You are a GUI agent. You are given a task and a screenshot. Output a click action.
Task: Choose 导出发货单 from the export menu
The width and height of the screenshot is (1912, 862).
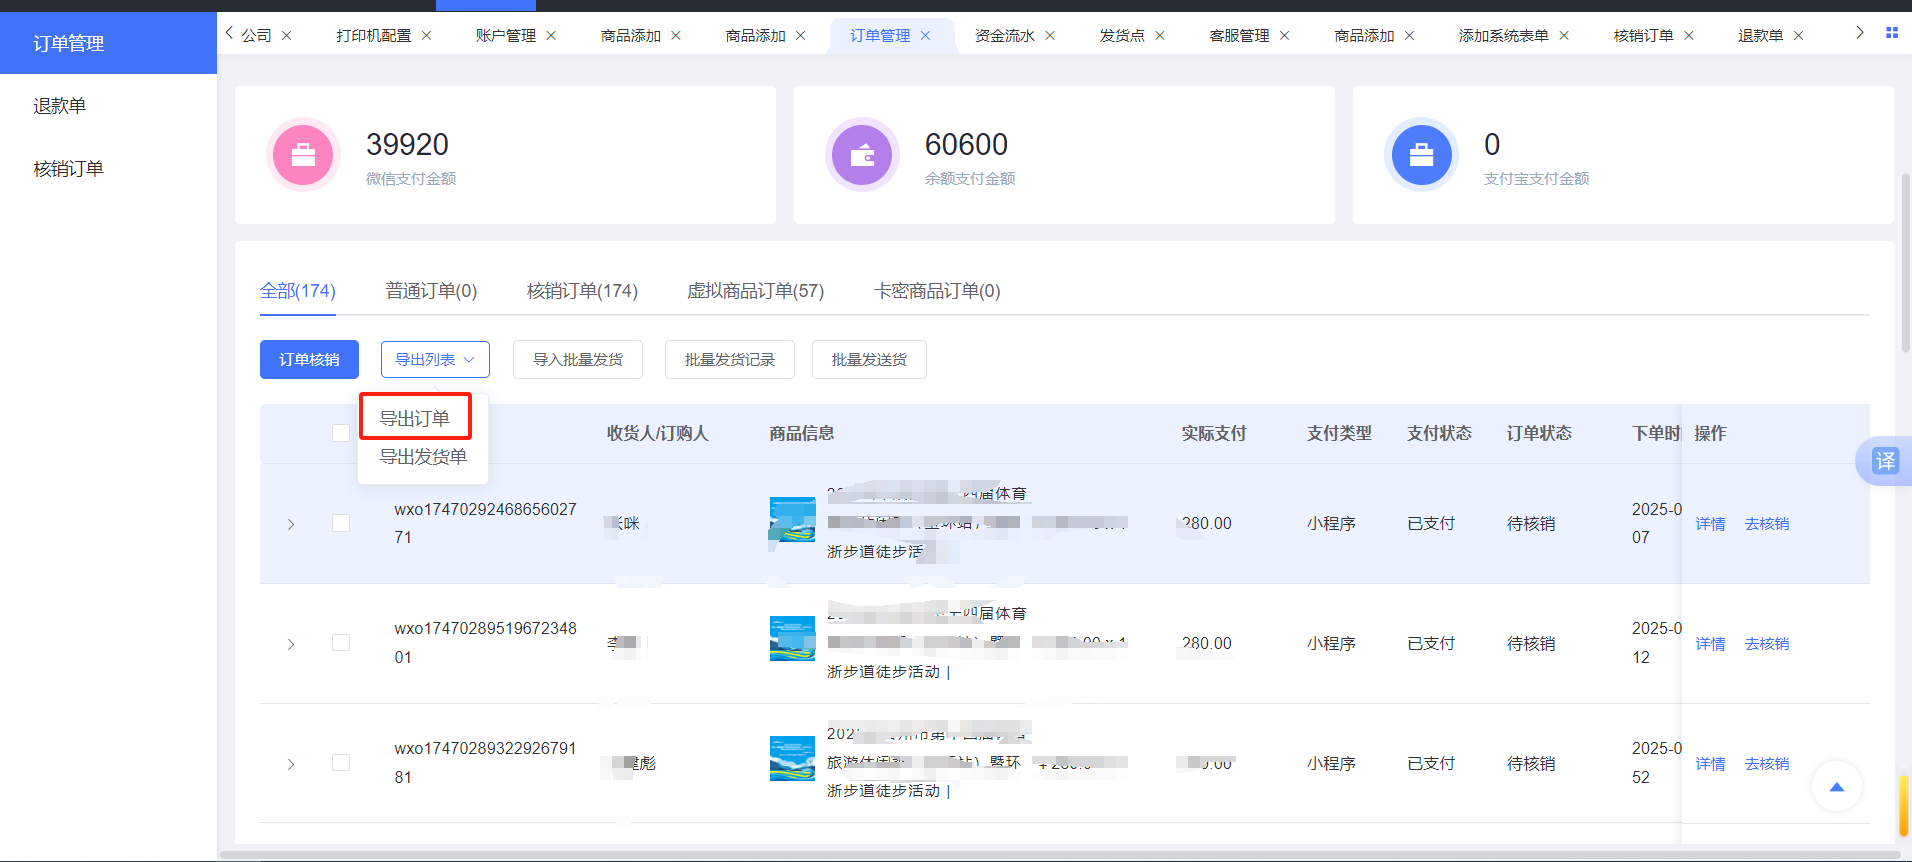click(x=423, y=457)
